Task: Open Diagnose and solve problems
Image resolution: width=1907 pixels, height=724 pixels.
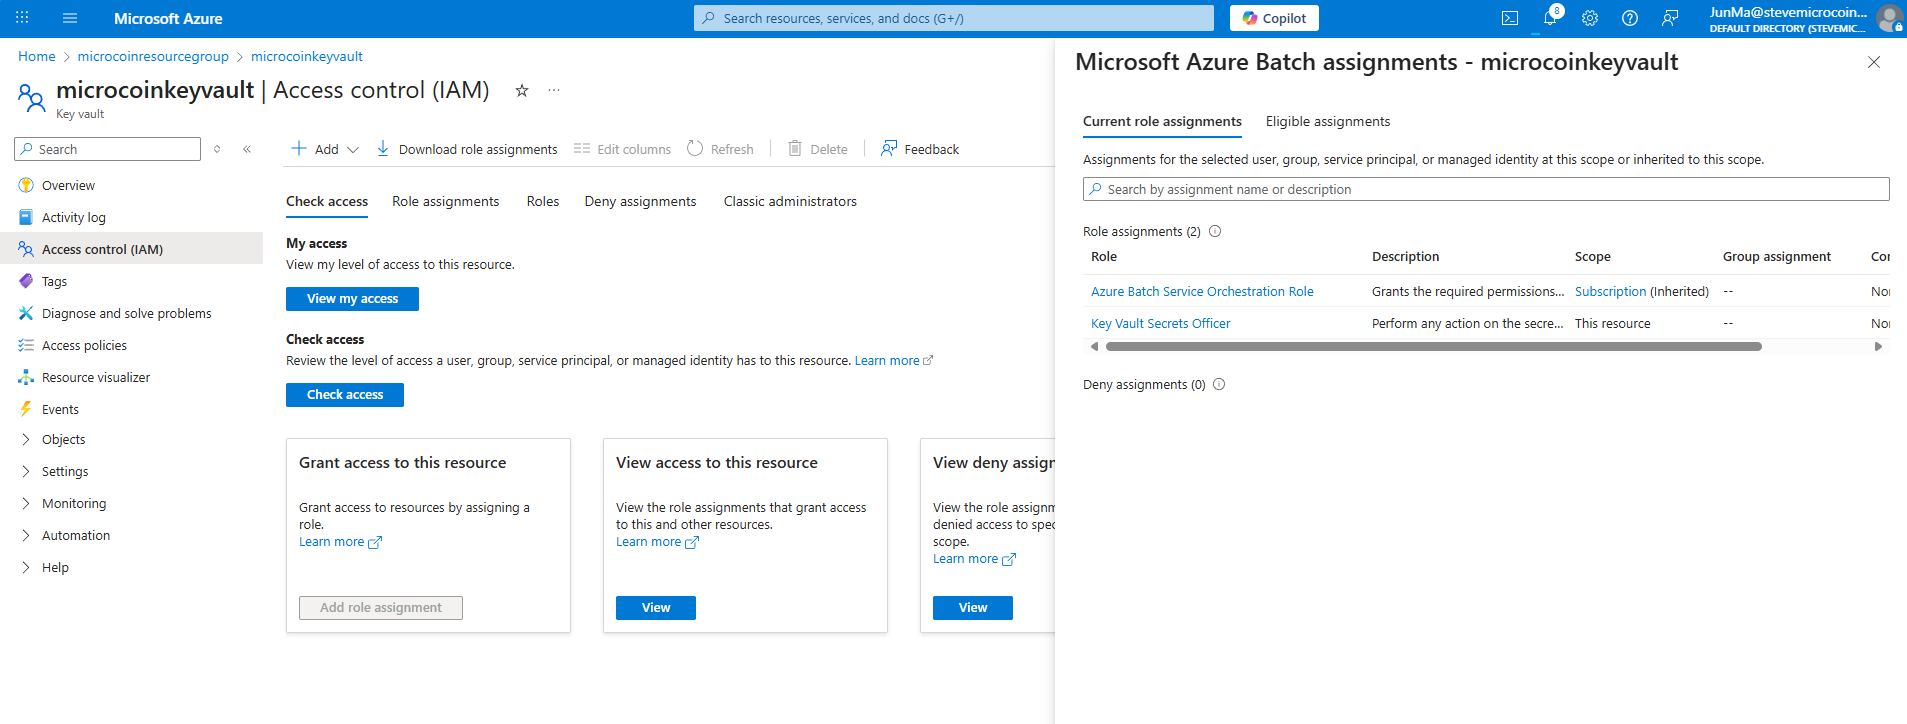Action: point(126,313)
